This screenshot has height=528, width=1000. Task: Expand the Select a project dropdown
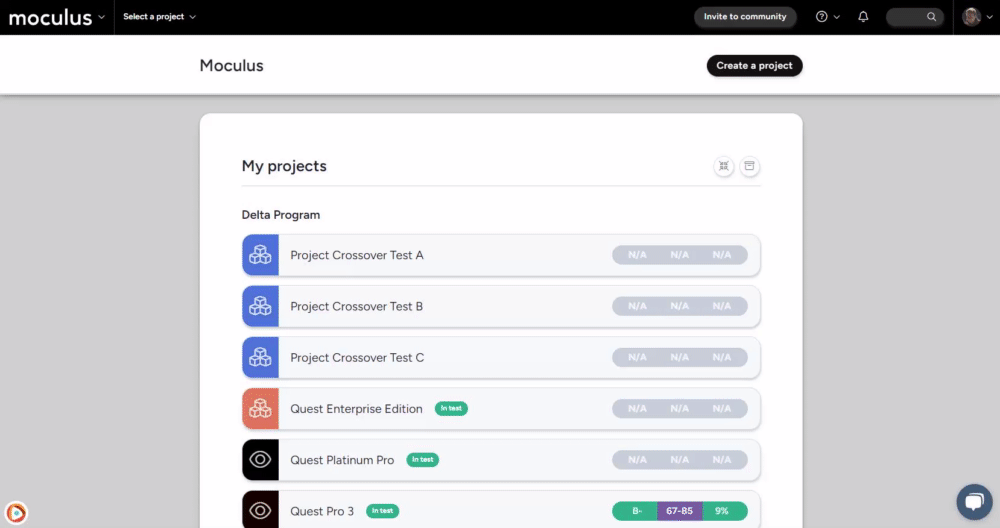click(x=159, y=17)
